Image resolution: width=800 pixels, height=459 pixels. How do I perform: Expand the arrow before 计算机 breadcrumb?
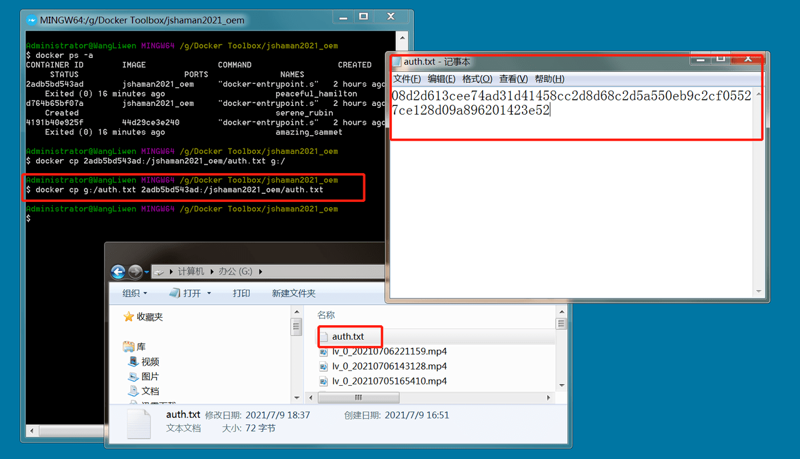coord(171,271)
